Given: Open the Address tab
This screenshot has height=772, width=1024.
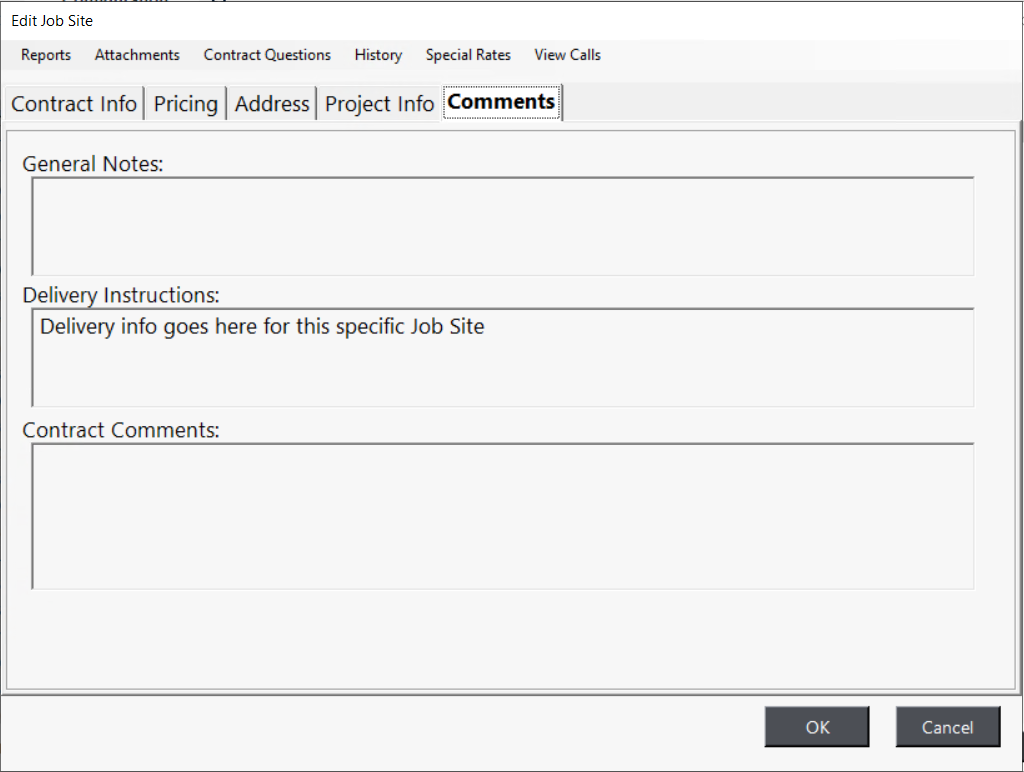Looking at the screenshot, I should click(272, 104).
